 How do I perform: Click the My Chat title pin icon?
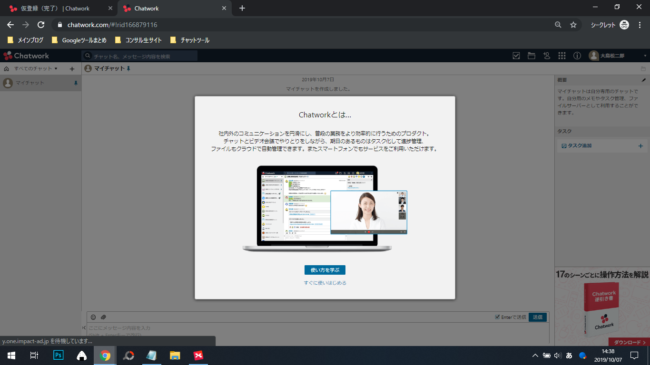click(x=129, y=68)
